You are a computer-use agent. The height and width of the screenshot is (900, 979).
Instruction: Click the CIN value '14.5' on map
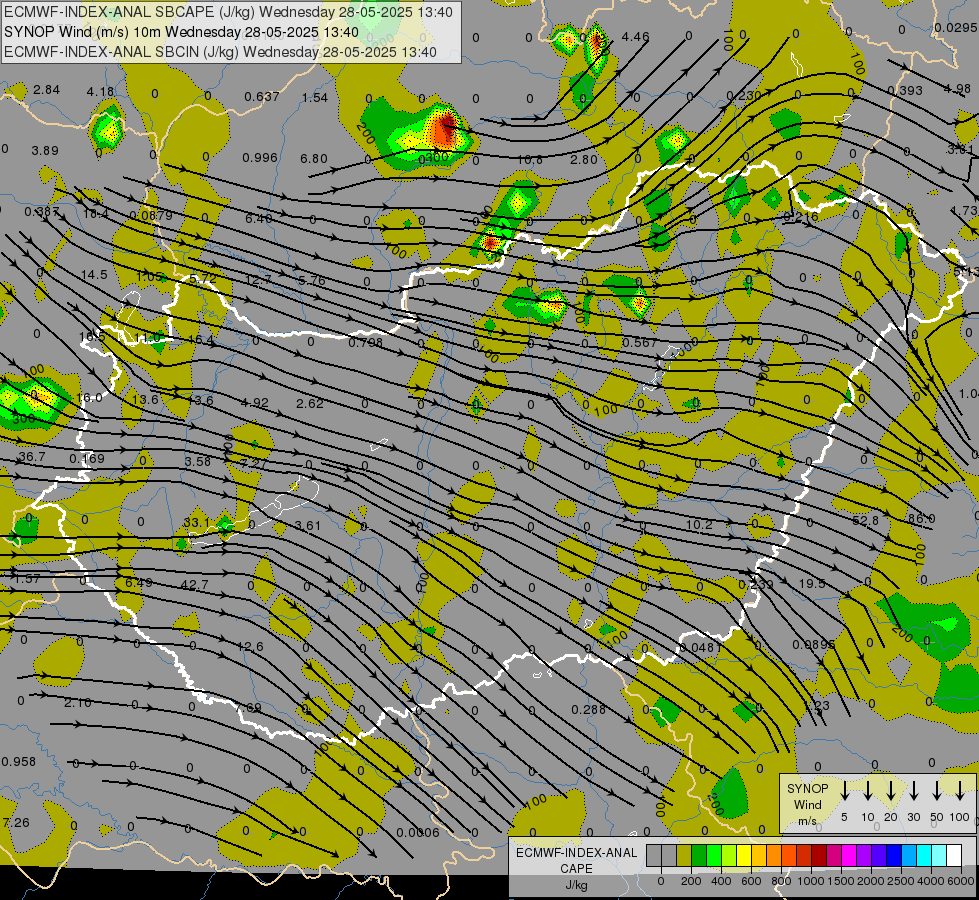[x=94, y=275]
